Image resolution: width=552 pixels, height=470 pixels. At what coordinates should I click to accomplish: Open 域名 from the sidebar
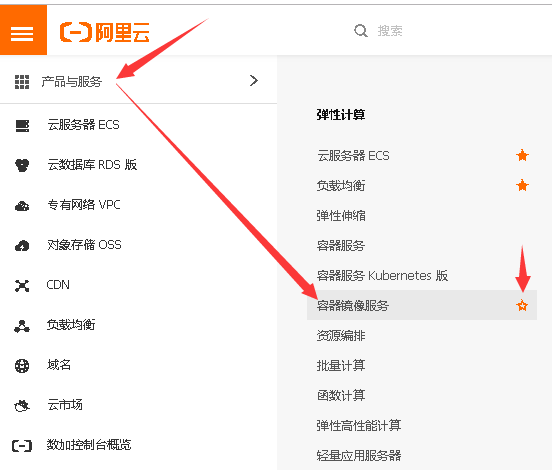coord(59,364)
